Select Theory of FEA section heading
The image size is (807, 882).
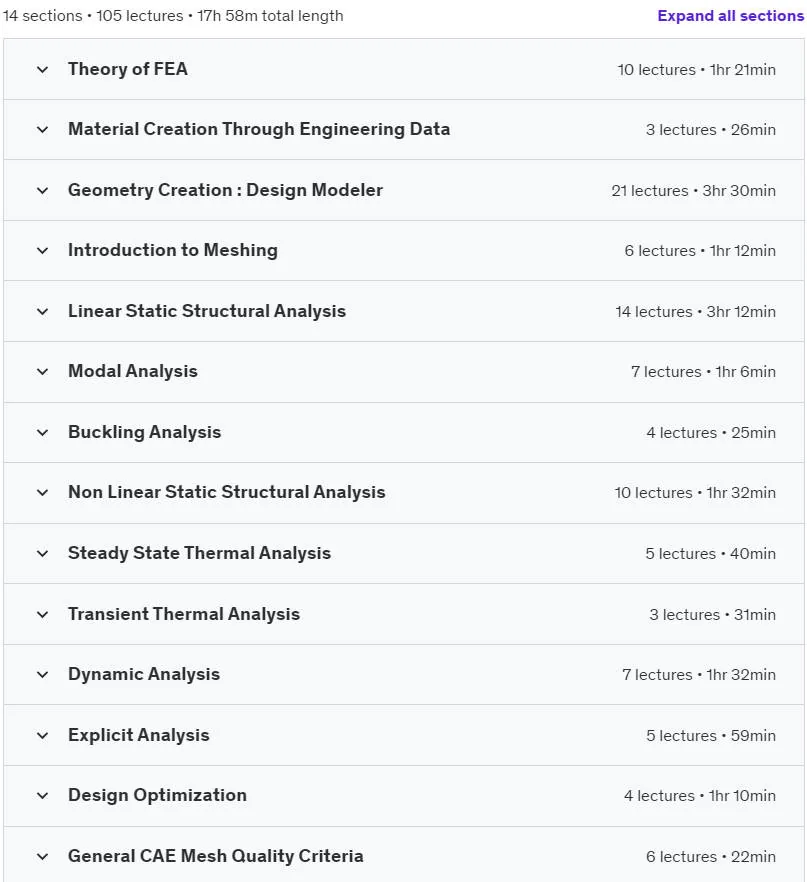(128, 69)
